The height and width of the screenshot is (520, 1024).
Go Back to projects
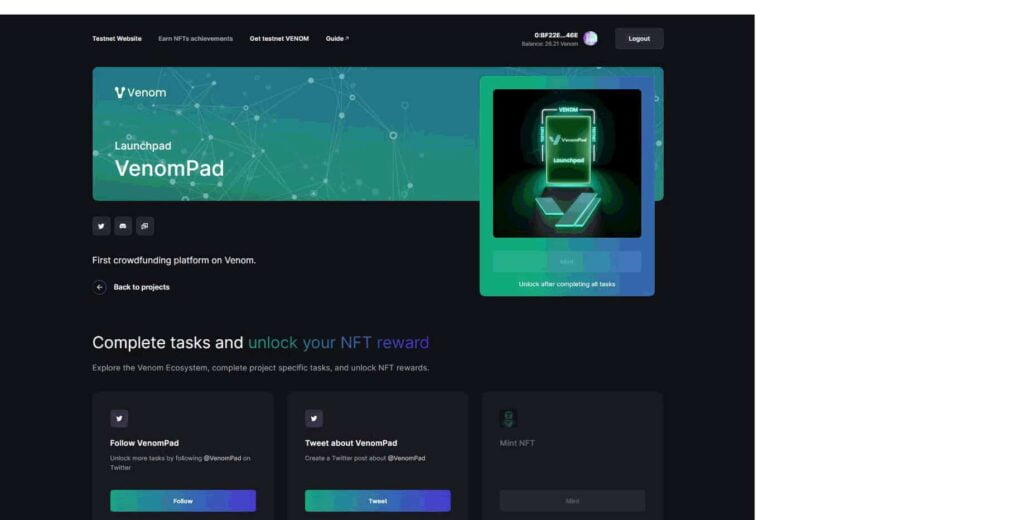pyautogui.click(x=141, y=287)
